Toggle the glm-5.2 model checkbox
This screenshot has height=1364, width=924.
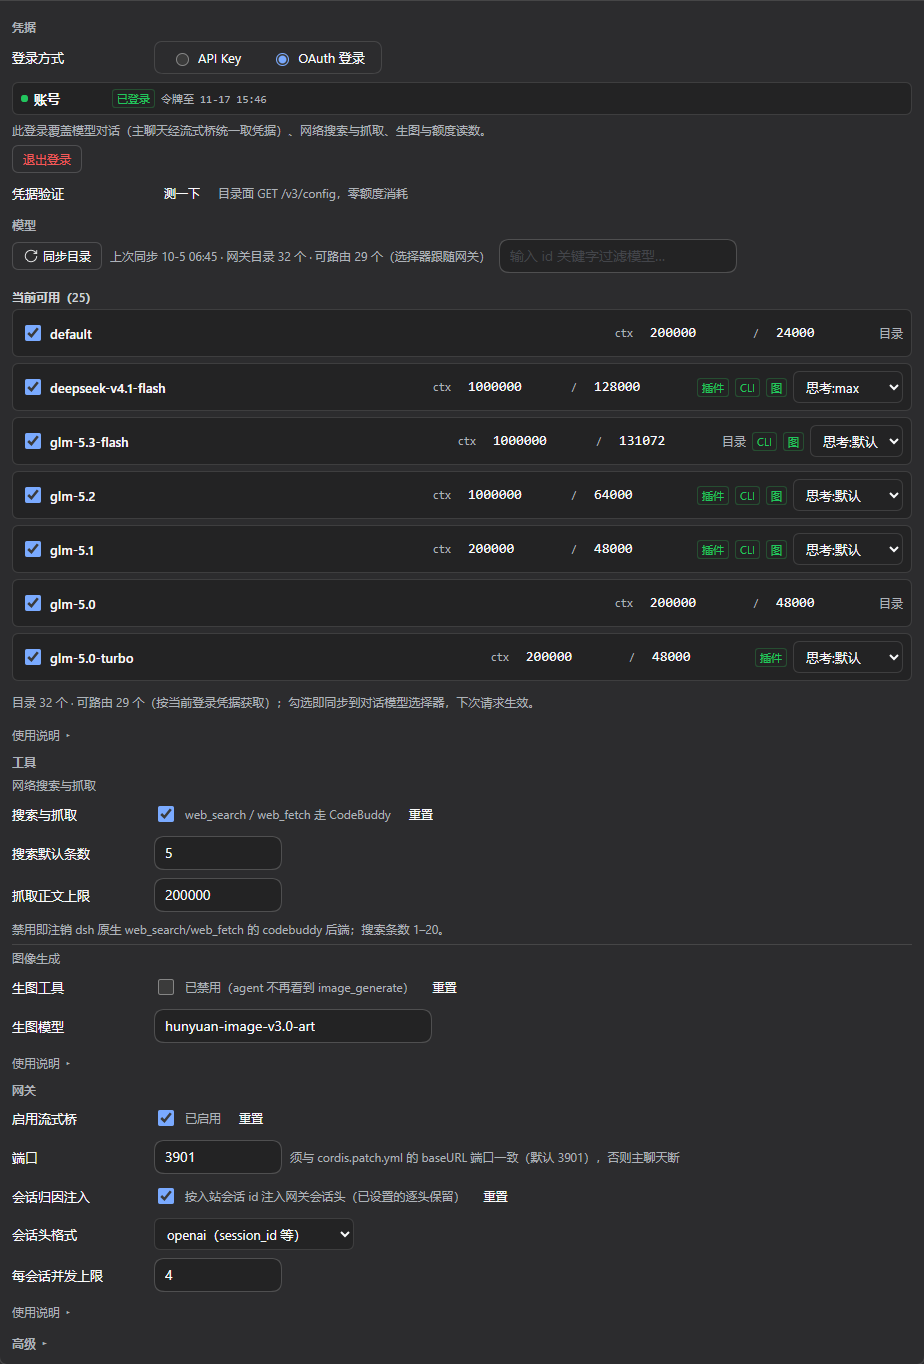click(x=33, y=495)
